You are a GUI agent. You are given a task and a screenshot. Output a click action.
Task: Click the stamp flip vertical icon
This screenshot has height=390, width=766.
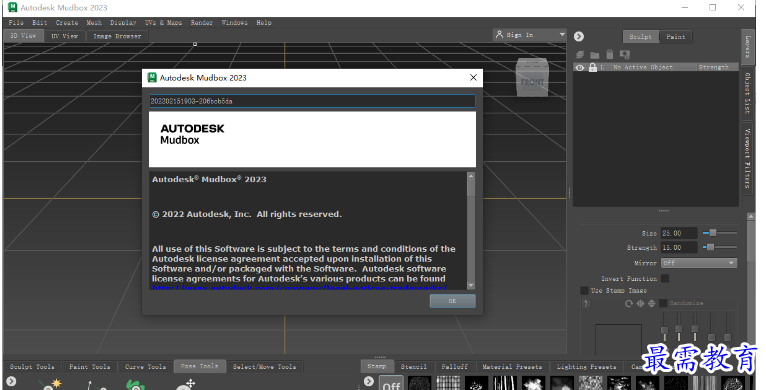click(x=651, y=303)
